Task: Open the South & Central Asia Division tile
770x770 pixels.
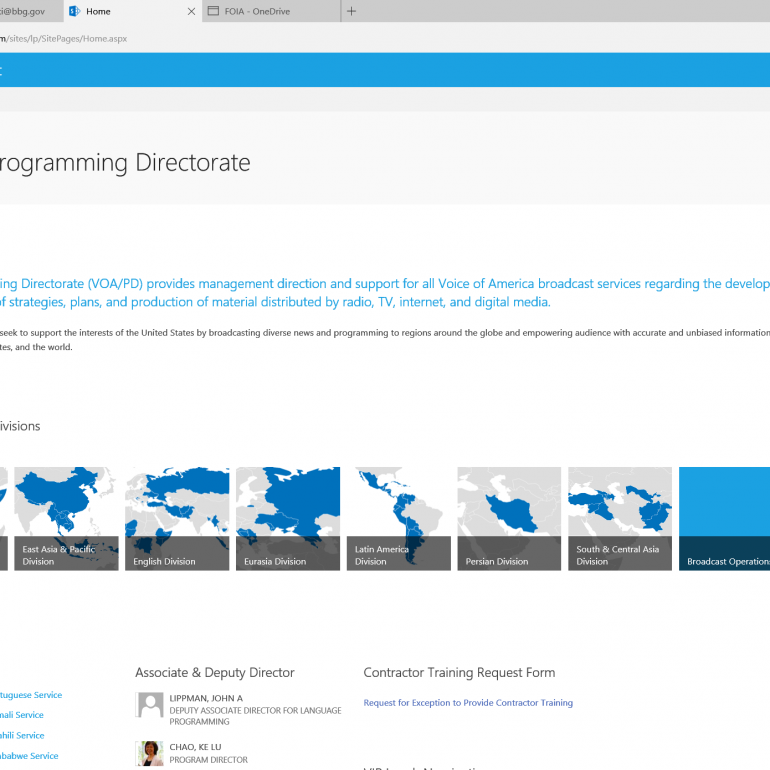Action: tap(620, 519)
